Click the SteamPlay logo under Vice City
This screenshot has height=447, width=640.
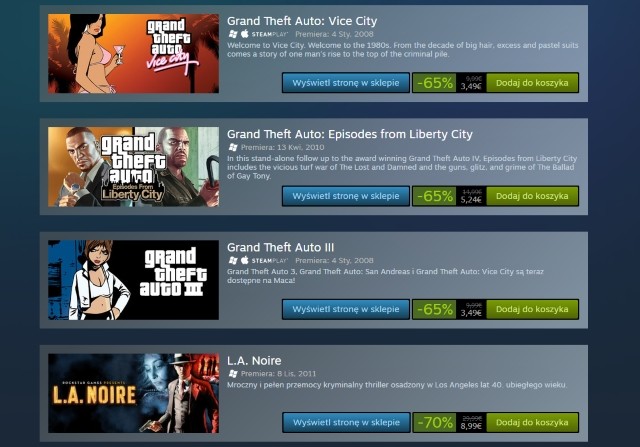pos(270,34)
